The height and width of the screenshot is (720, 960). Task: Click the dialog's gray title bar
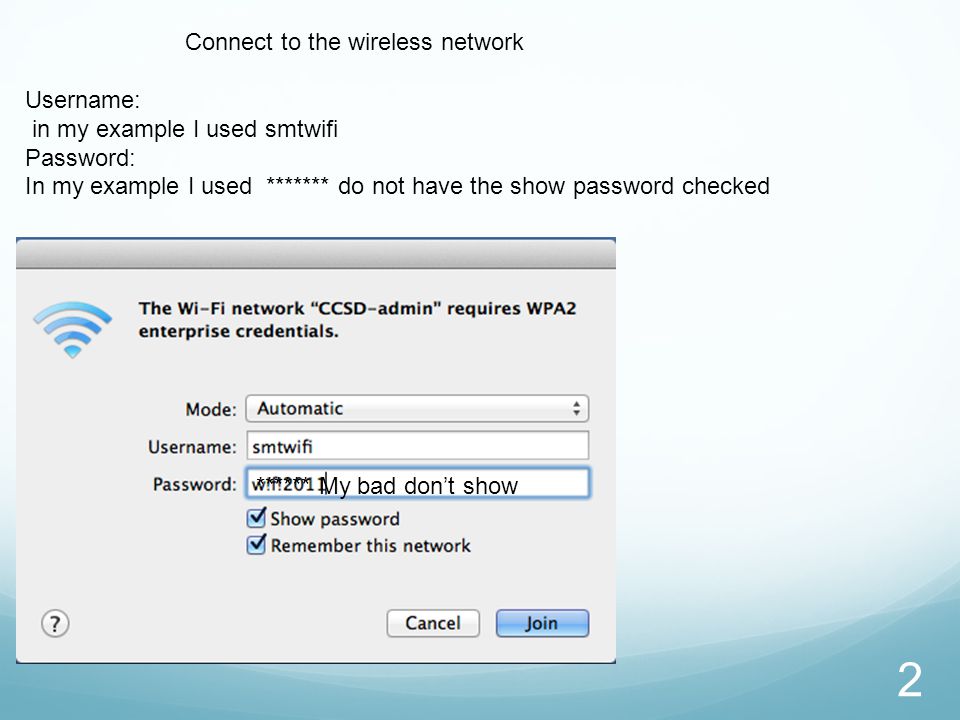[316, 253]
